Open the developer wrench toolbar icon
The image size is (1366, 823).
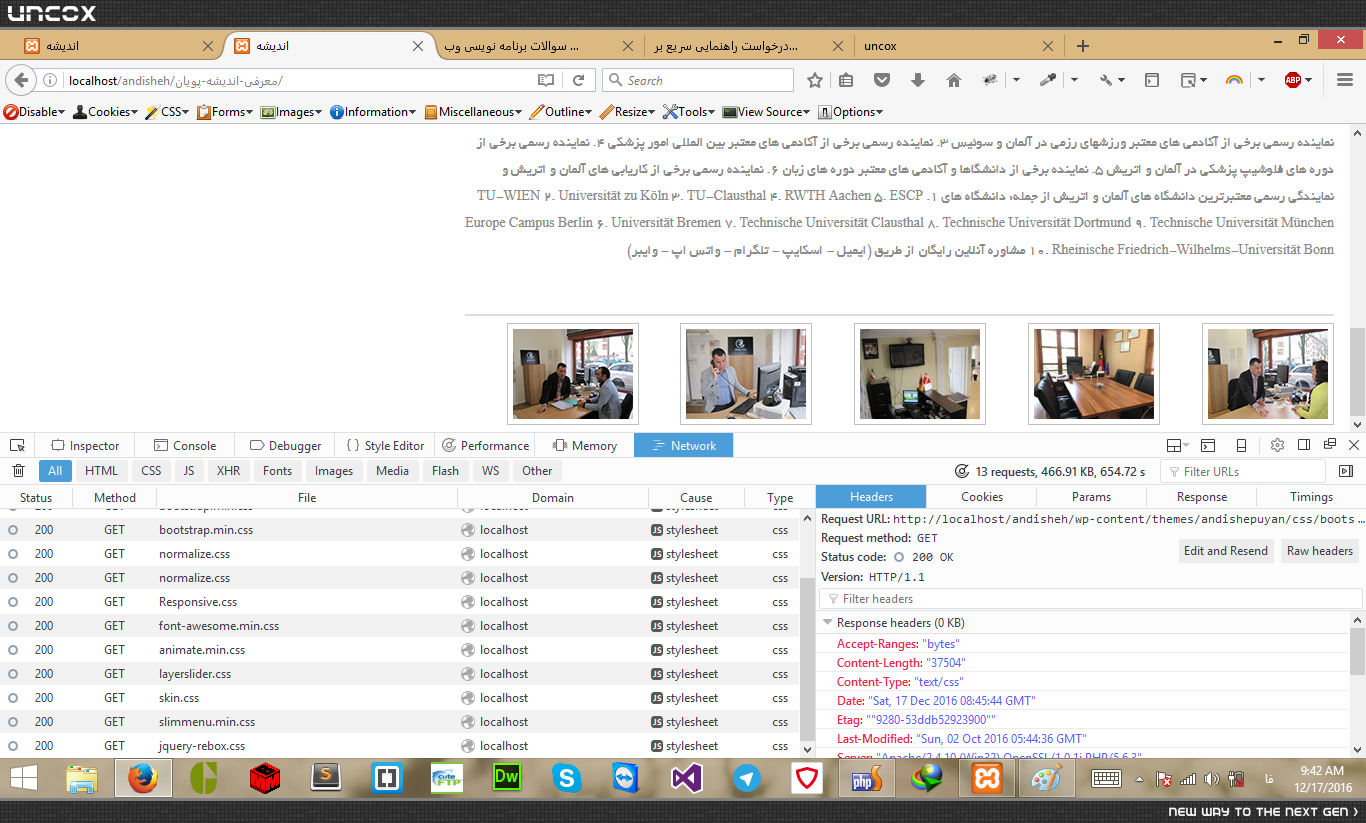point(1106,80)
